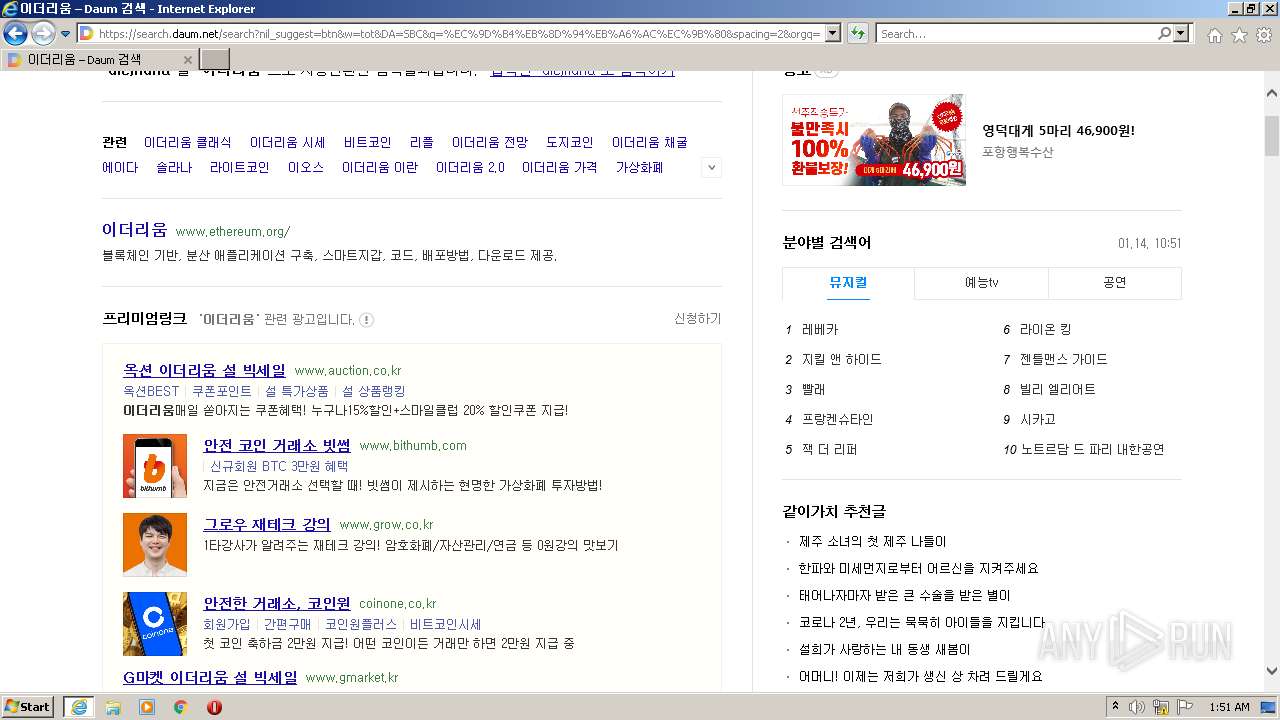Open musical ranking 노트르담 드 파리 내한공연

coord(1093,450)
